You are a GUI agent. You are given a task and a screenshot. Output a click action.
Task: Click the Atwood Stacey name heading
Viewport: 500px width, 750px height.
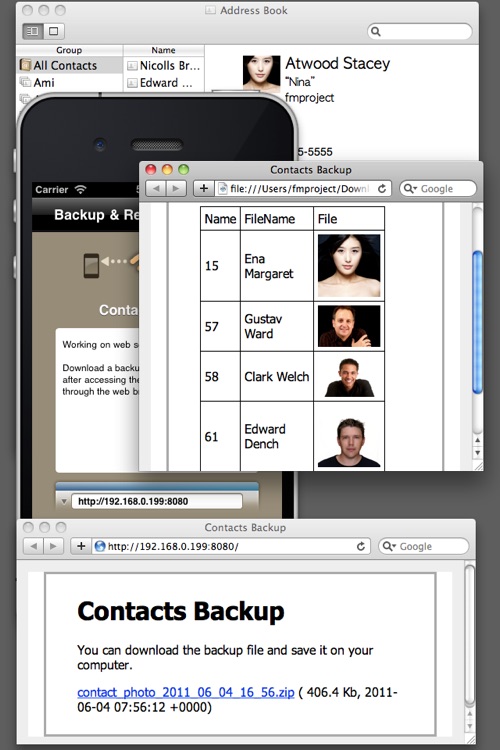[337, 63]
